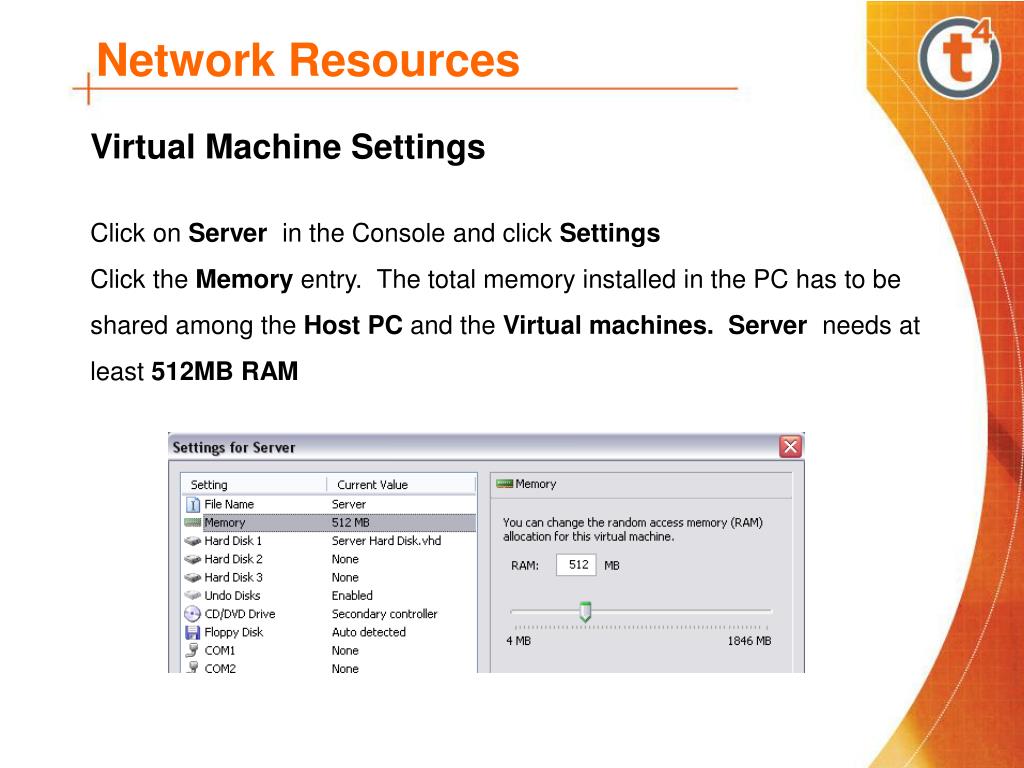Click the Network Resources slide title
The image size is (1024, 768).
[x=308, y=60]
